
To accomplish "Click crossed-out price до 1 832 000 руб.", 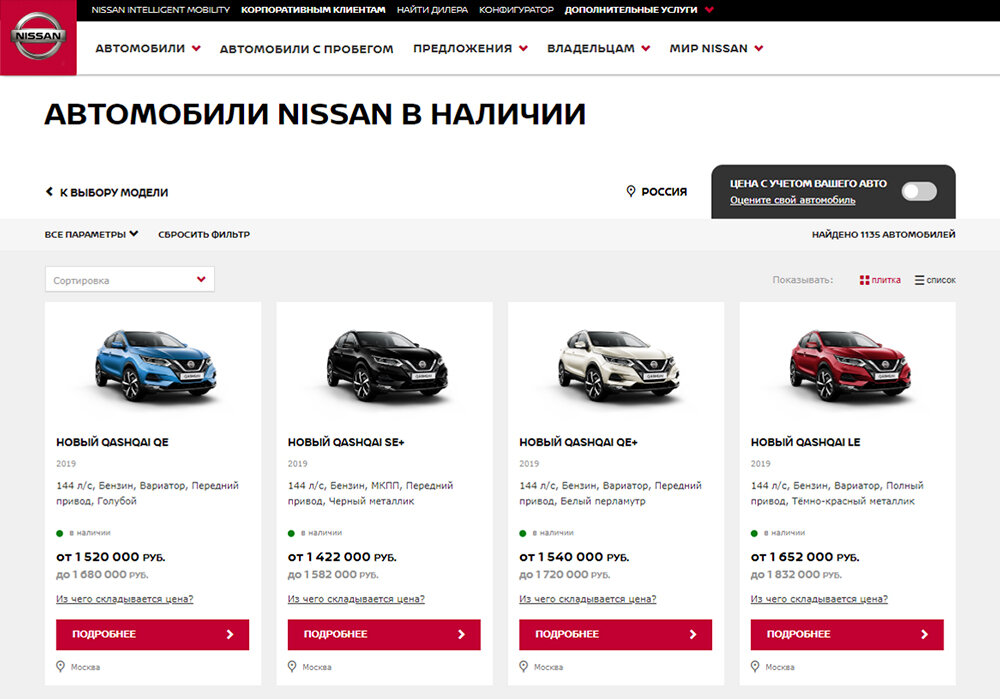I will (796, 574).
